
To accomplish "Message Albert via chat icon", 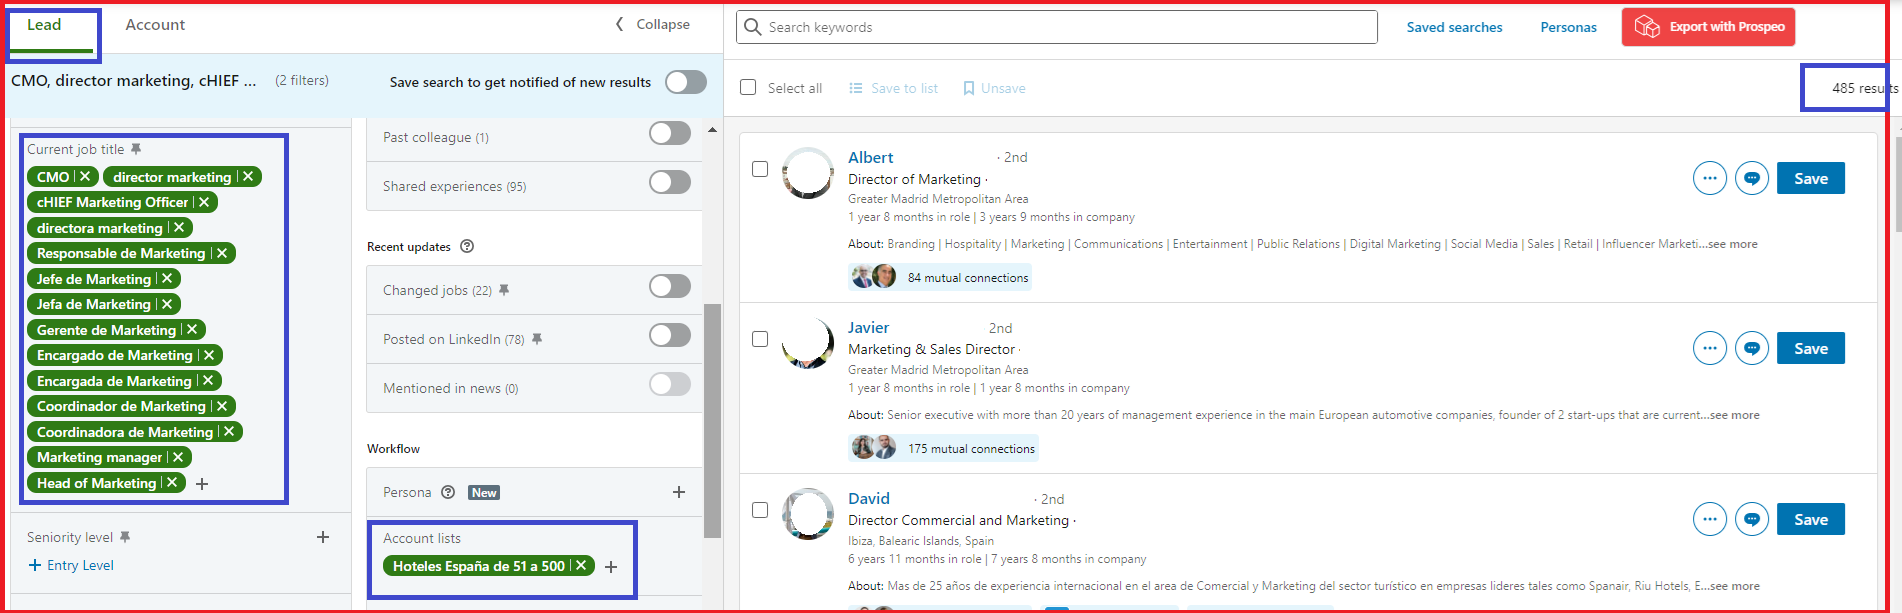I will click(x=1752, y=179).
